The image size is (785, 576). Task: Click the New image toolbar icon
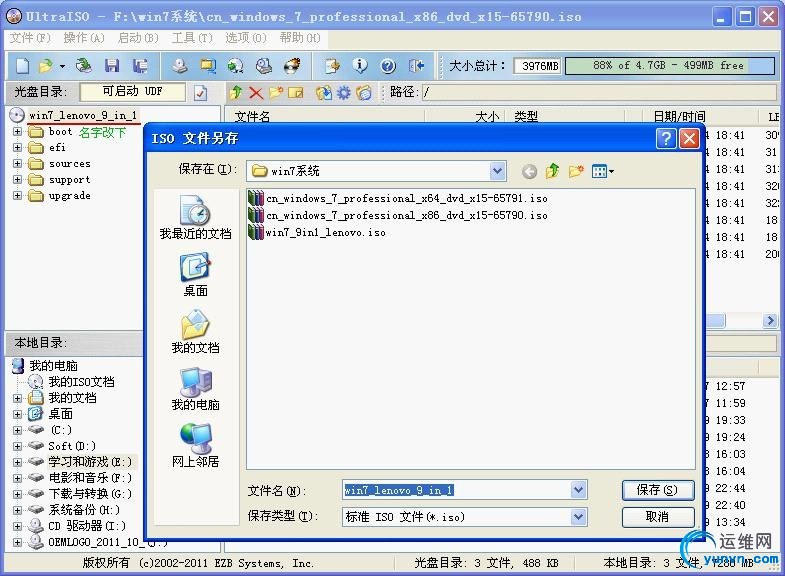(23, 66)
